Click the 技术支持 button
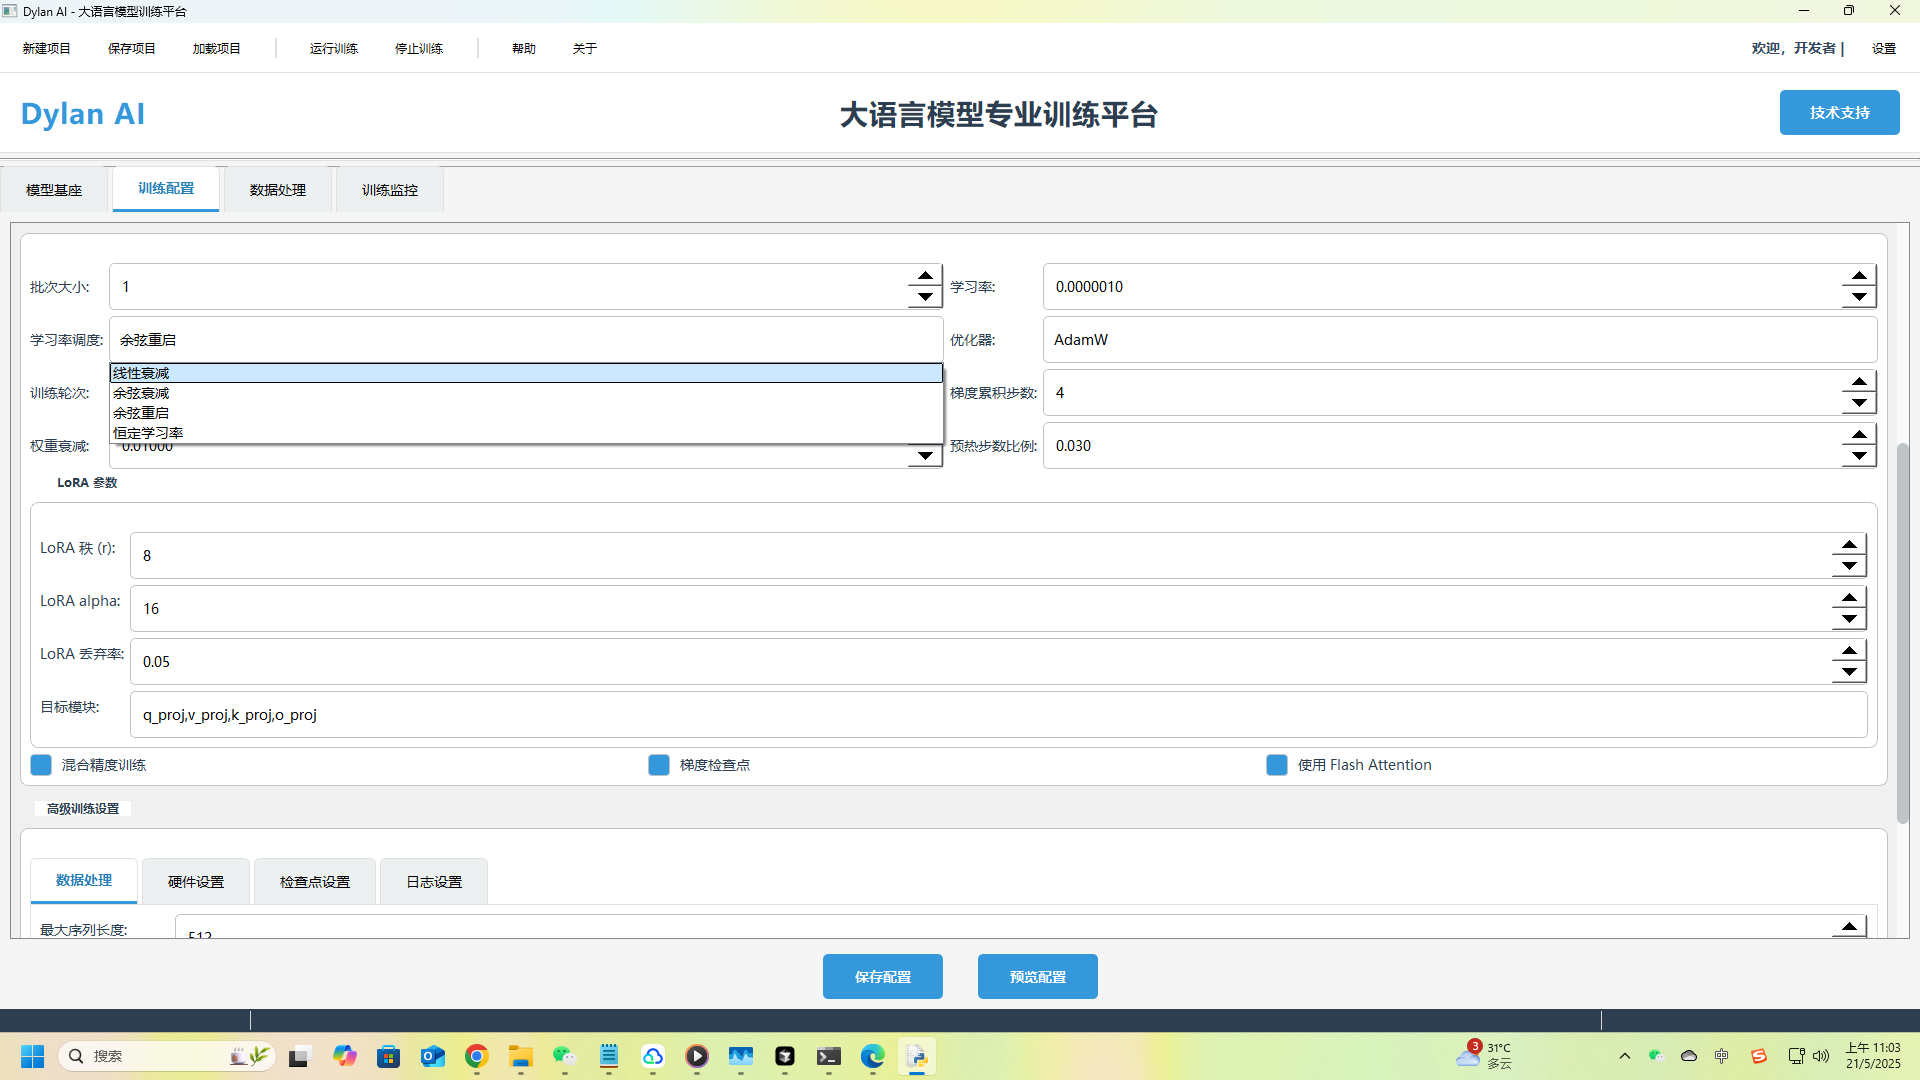The height and width of the screenshot is (1080, 1920). click(x=1839, y=113)
